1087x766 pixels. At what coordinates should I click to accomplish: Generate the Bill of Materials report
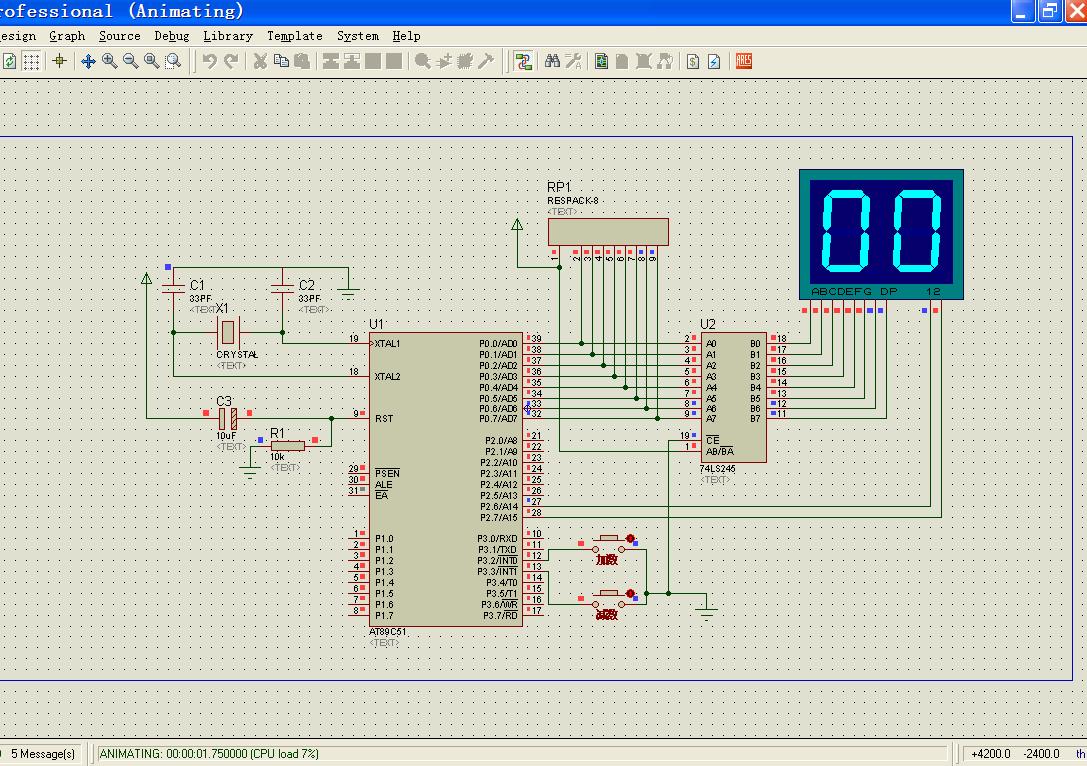(x=693, y=61)
